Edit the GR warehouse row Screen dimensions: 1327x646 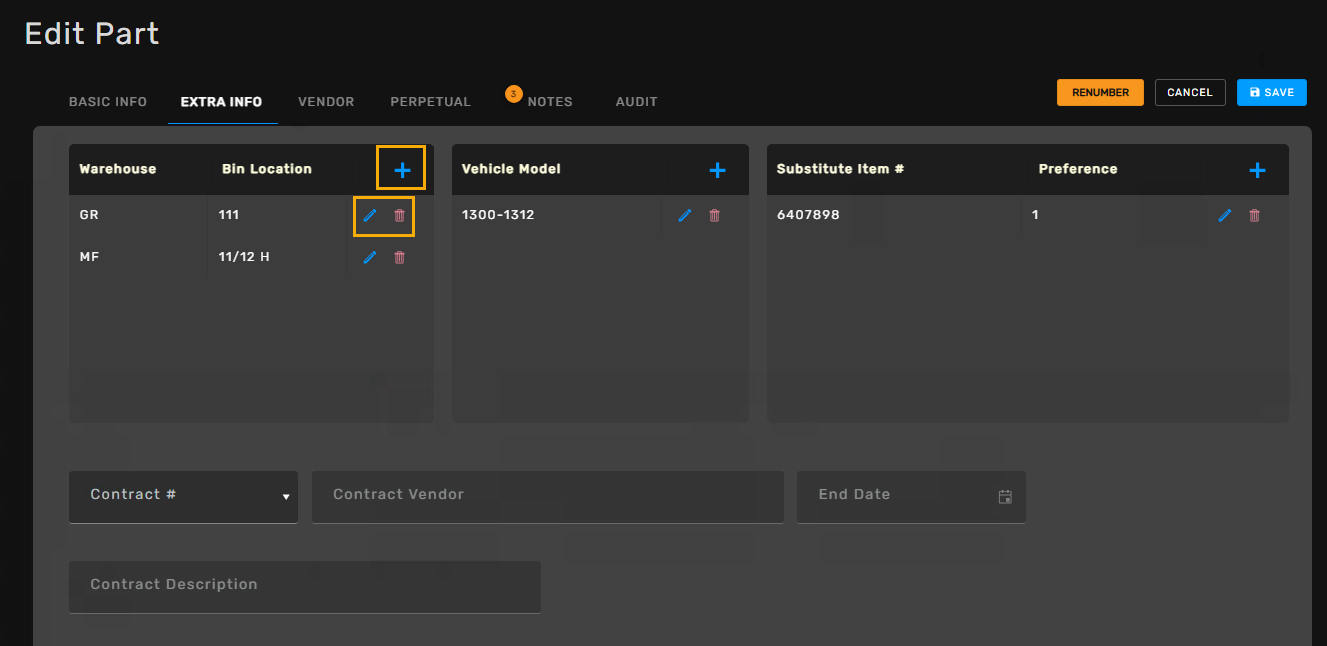(370, 216)
